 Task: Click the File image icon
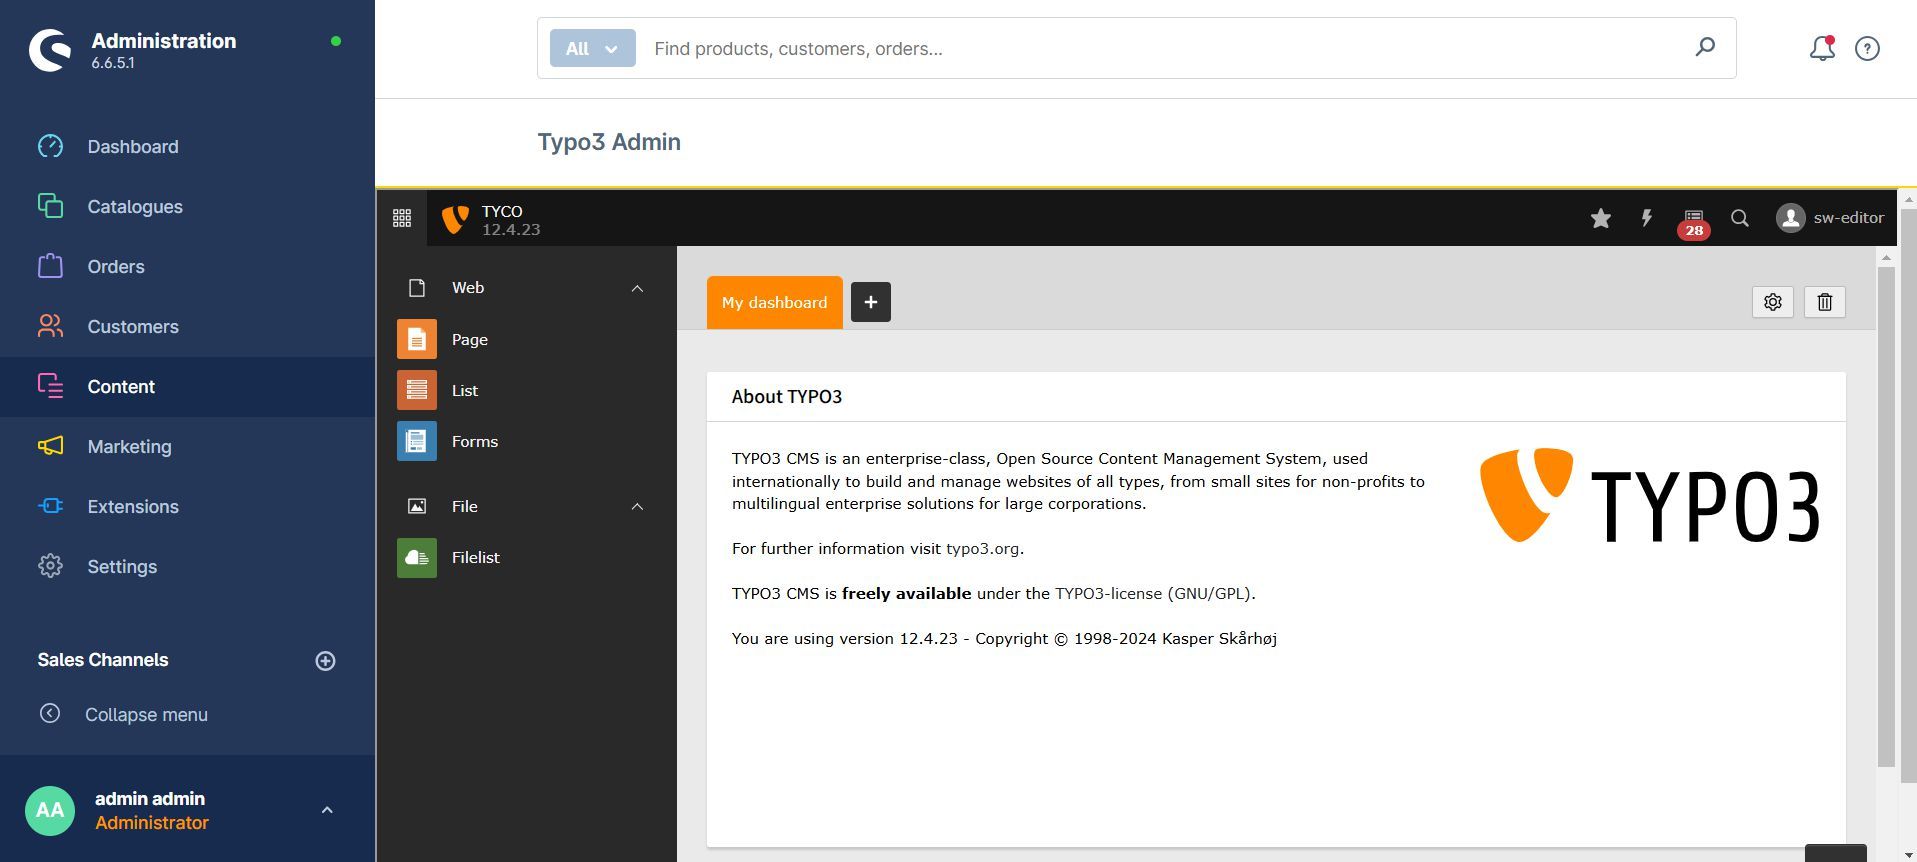[417, 507]
